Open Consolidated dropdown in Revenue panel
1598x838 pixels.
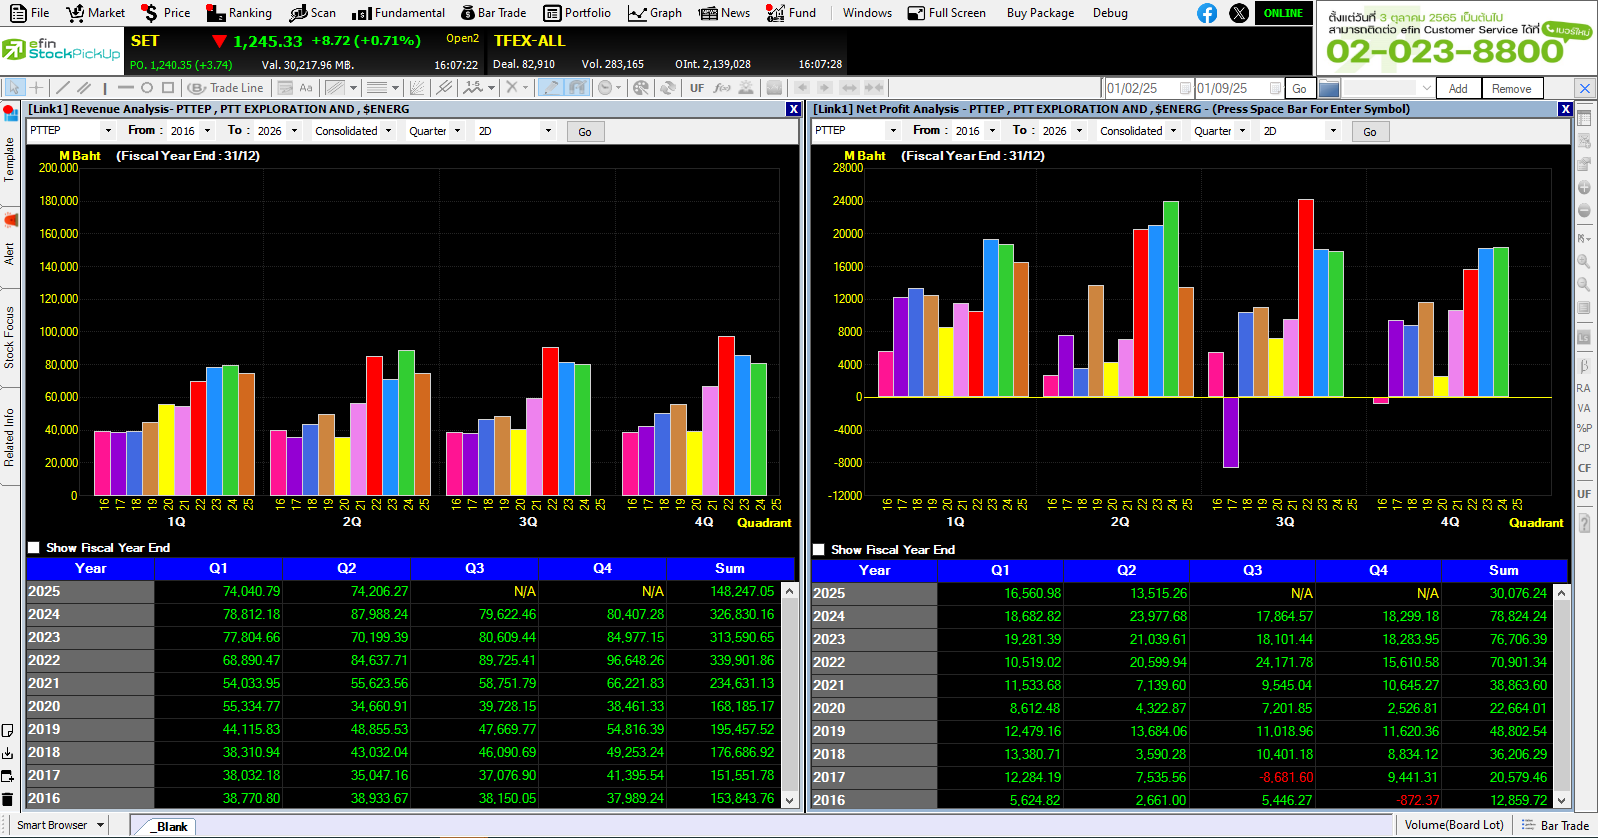[x=388, y=131]
